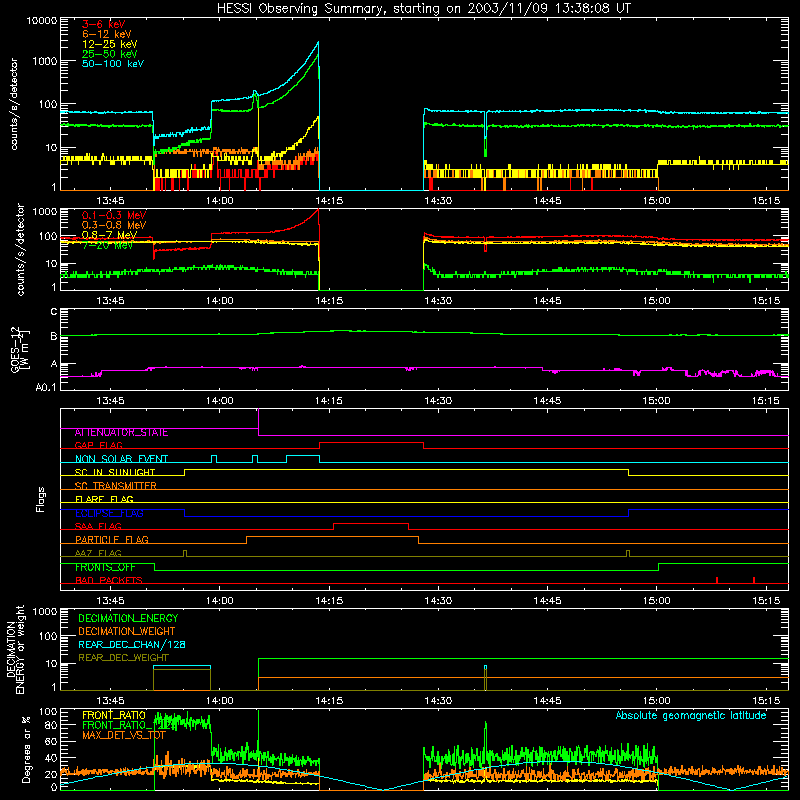Pick the REAR_DEC_CHAN/128 legend label

131,644
